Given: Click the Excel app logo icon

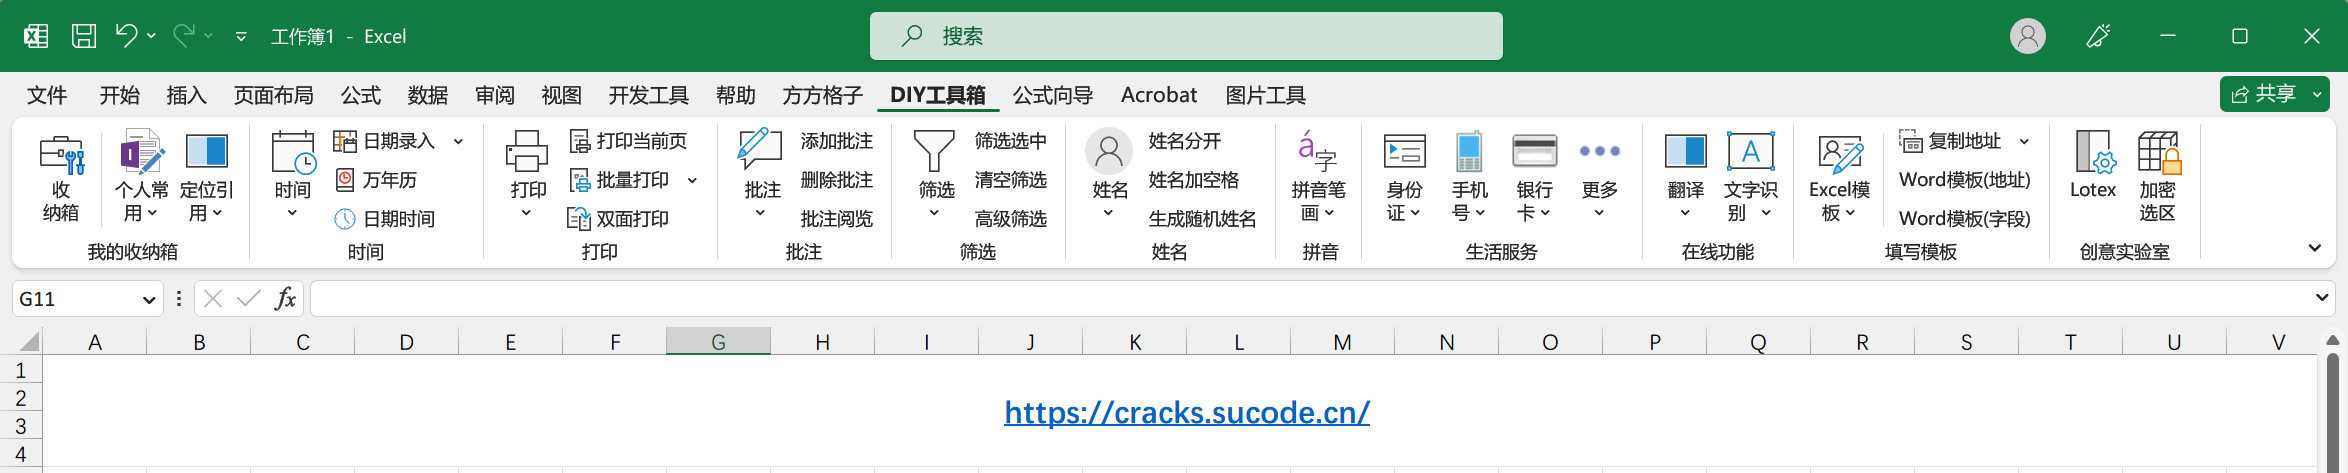Looking at the screenshot, I should 36,36.
